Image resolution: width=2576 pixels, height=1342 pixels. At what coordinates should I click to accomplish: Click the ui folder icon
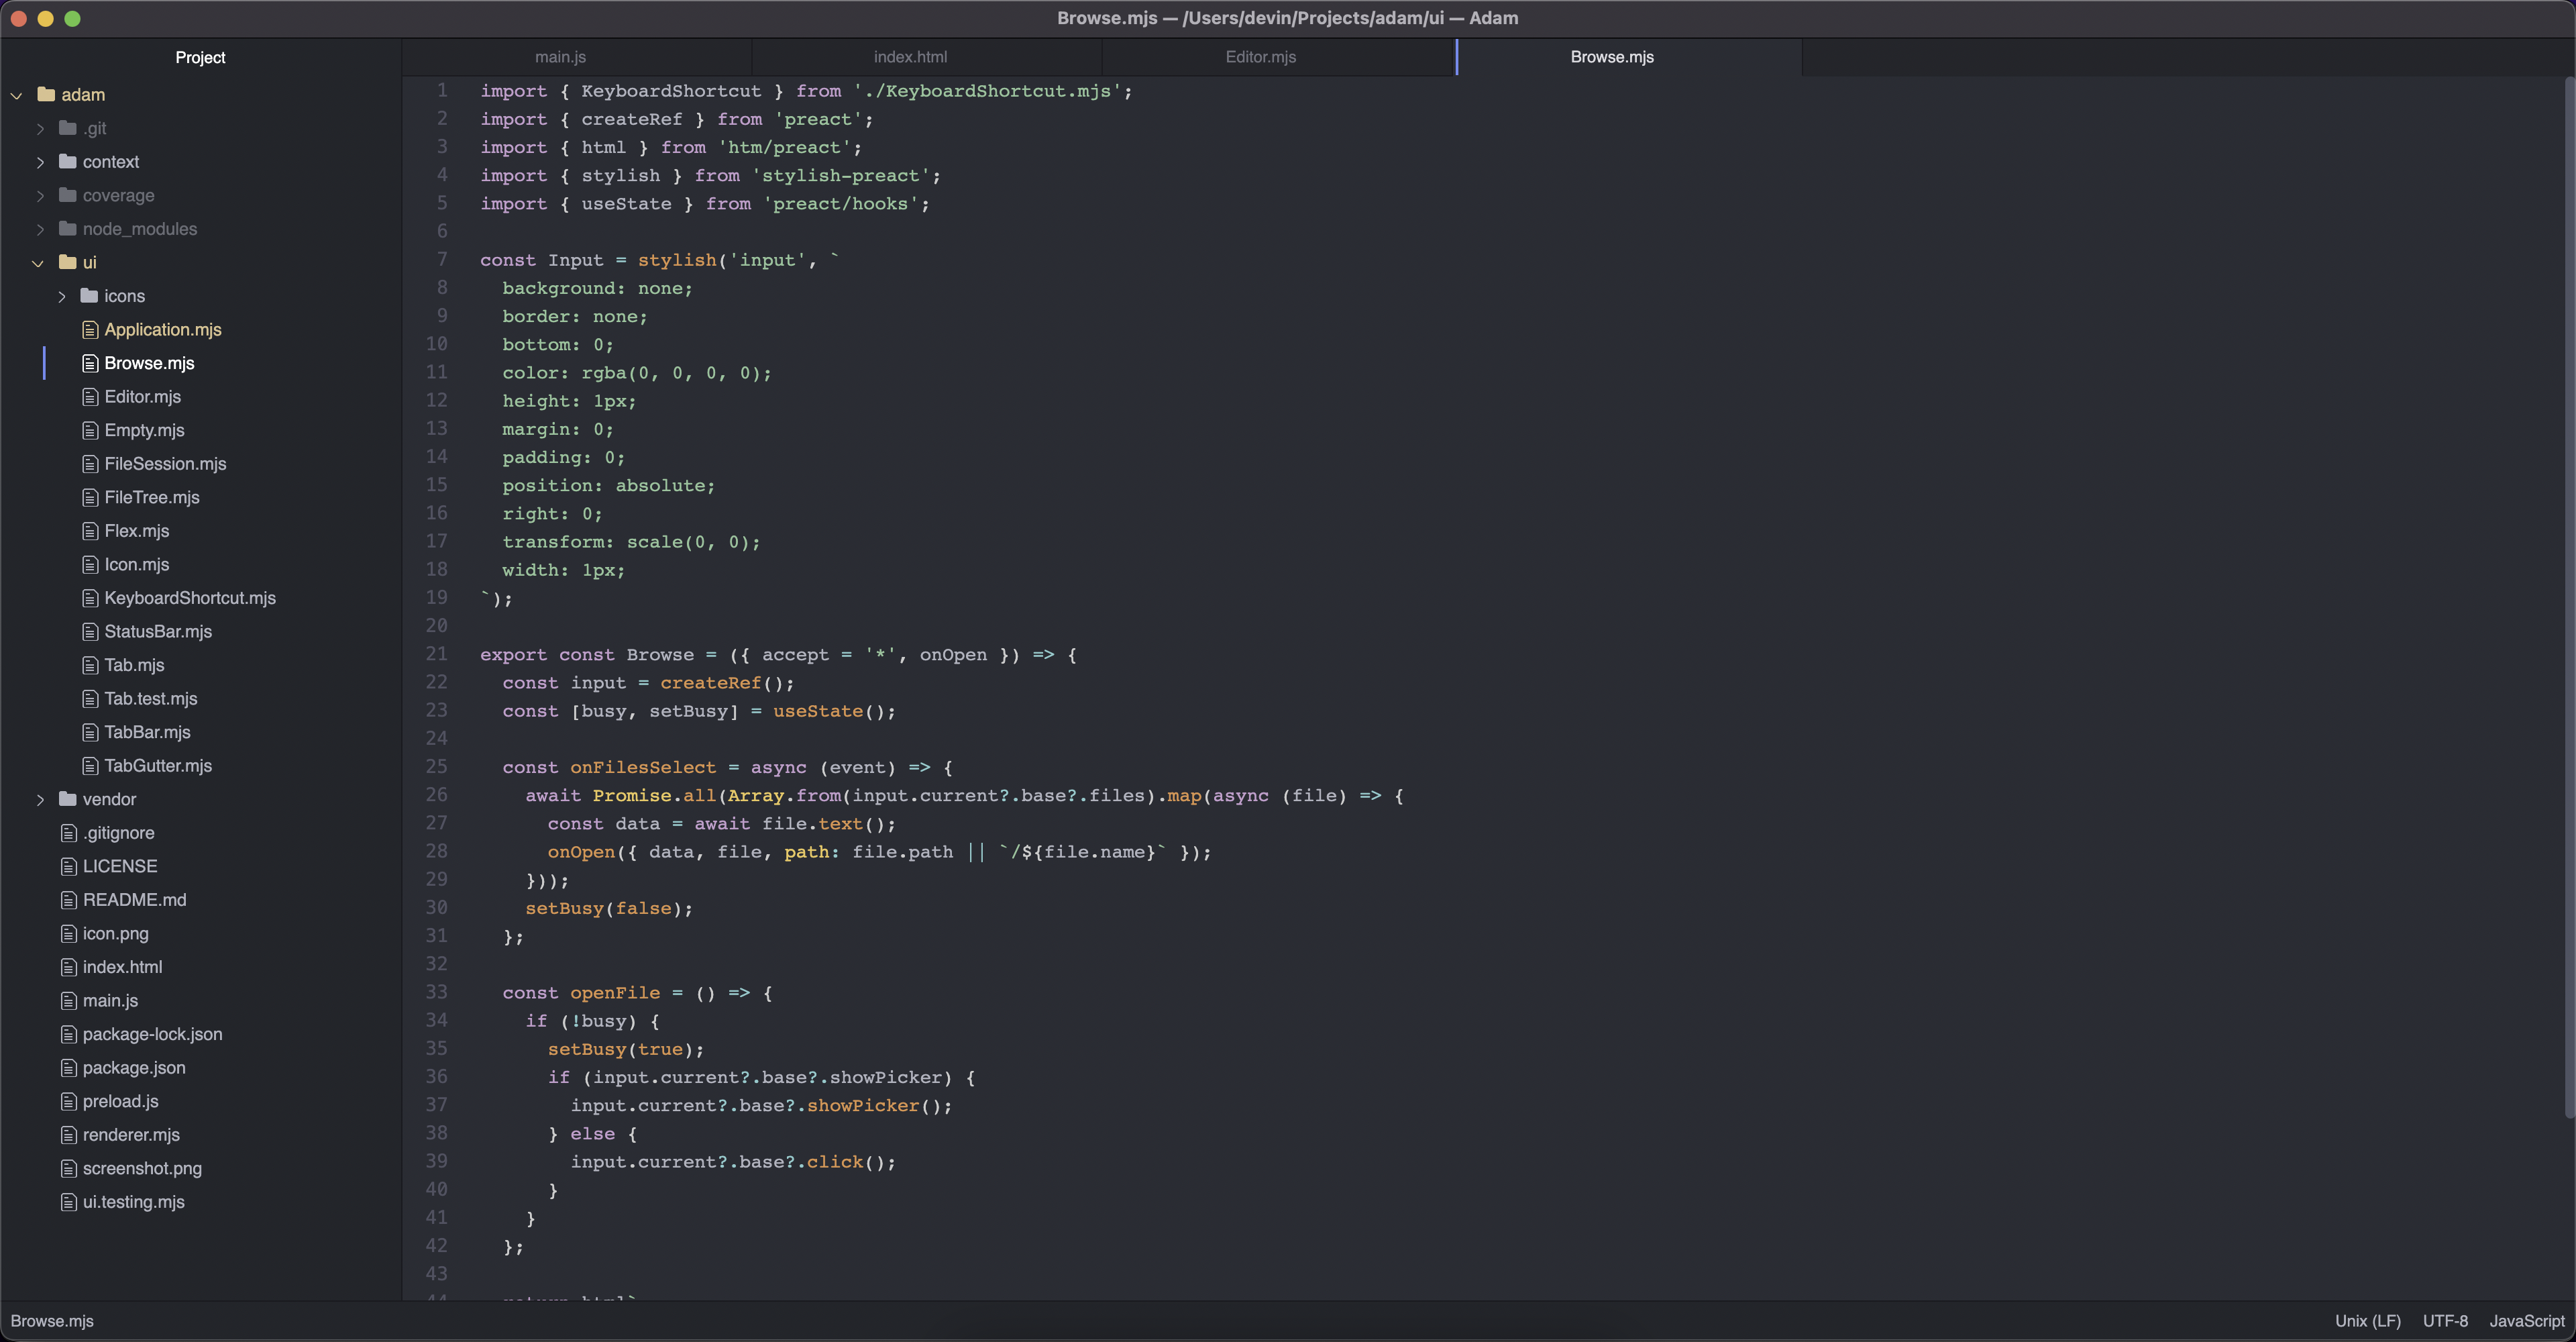point(68,262)
